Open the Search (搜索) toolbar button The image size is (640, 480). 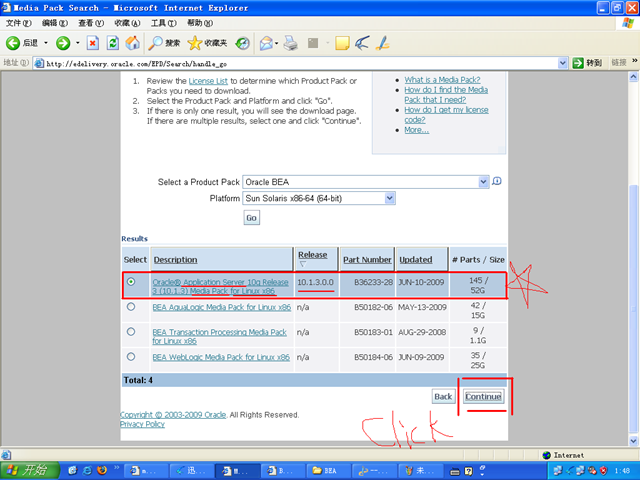165,43
